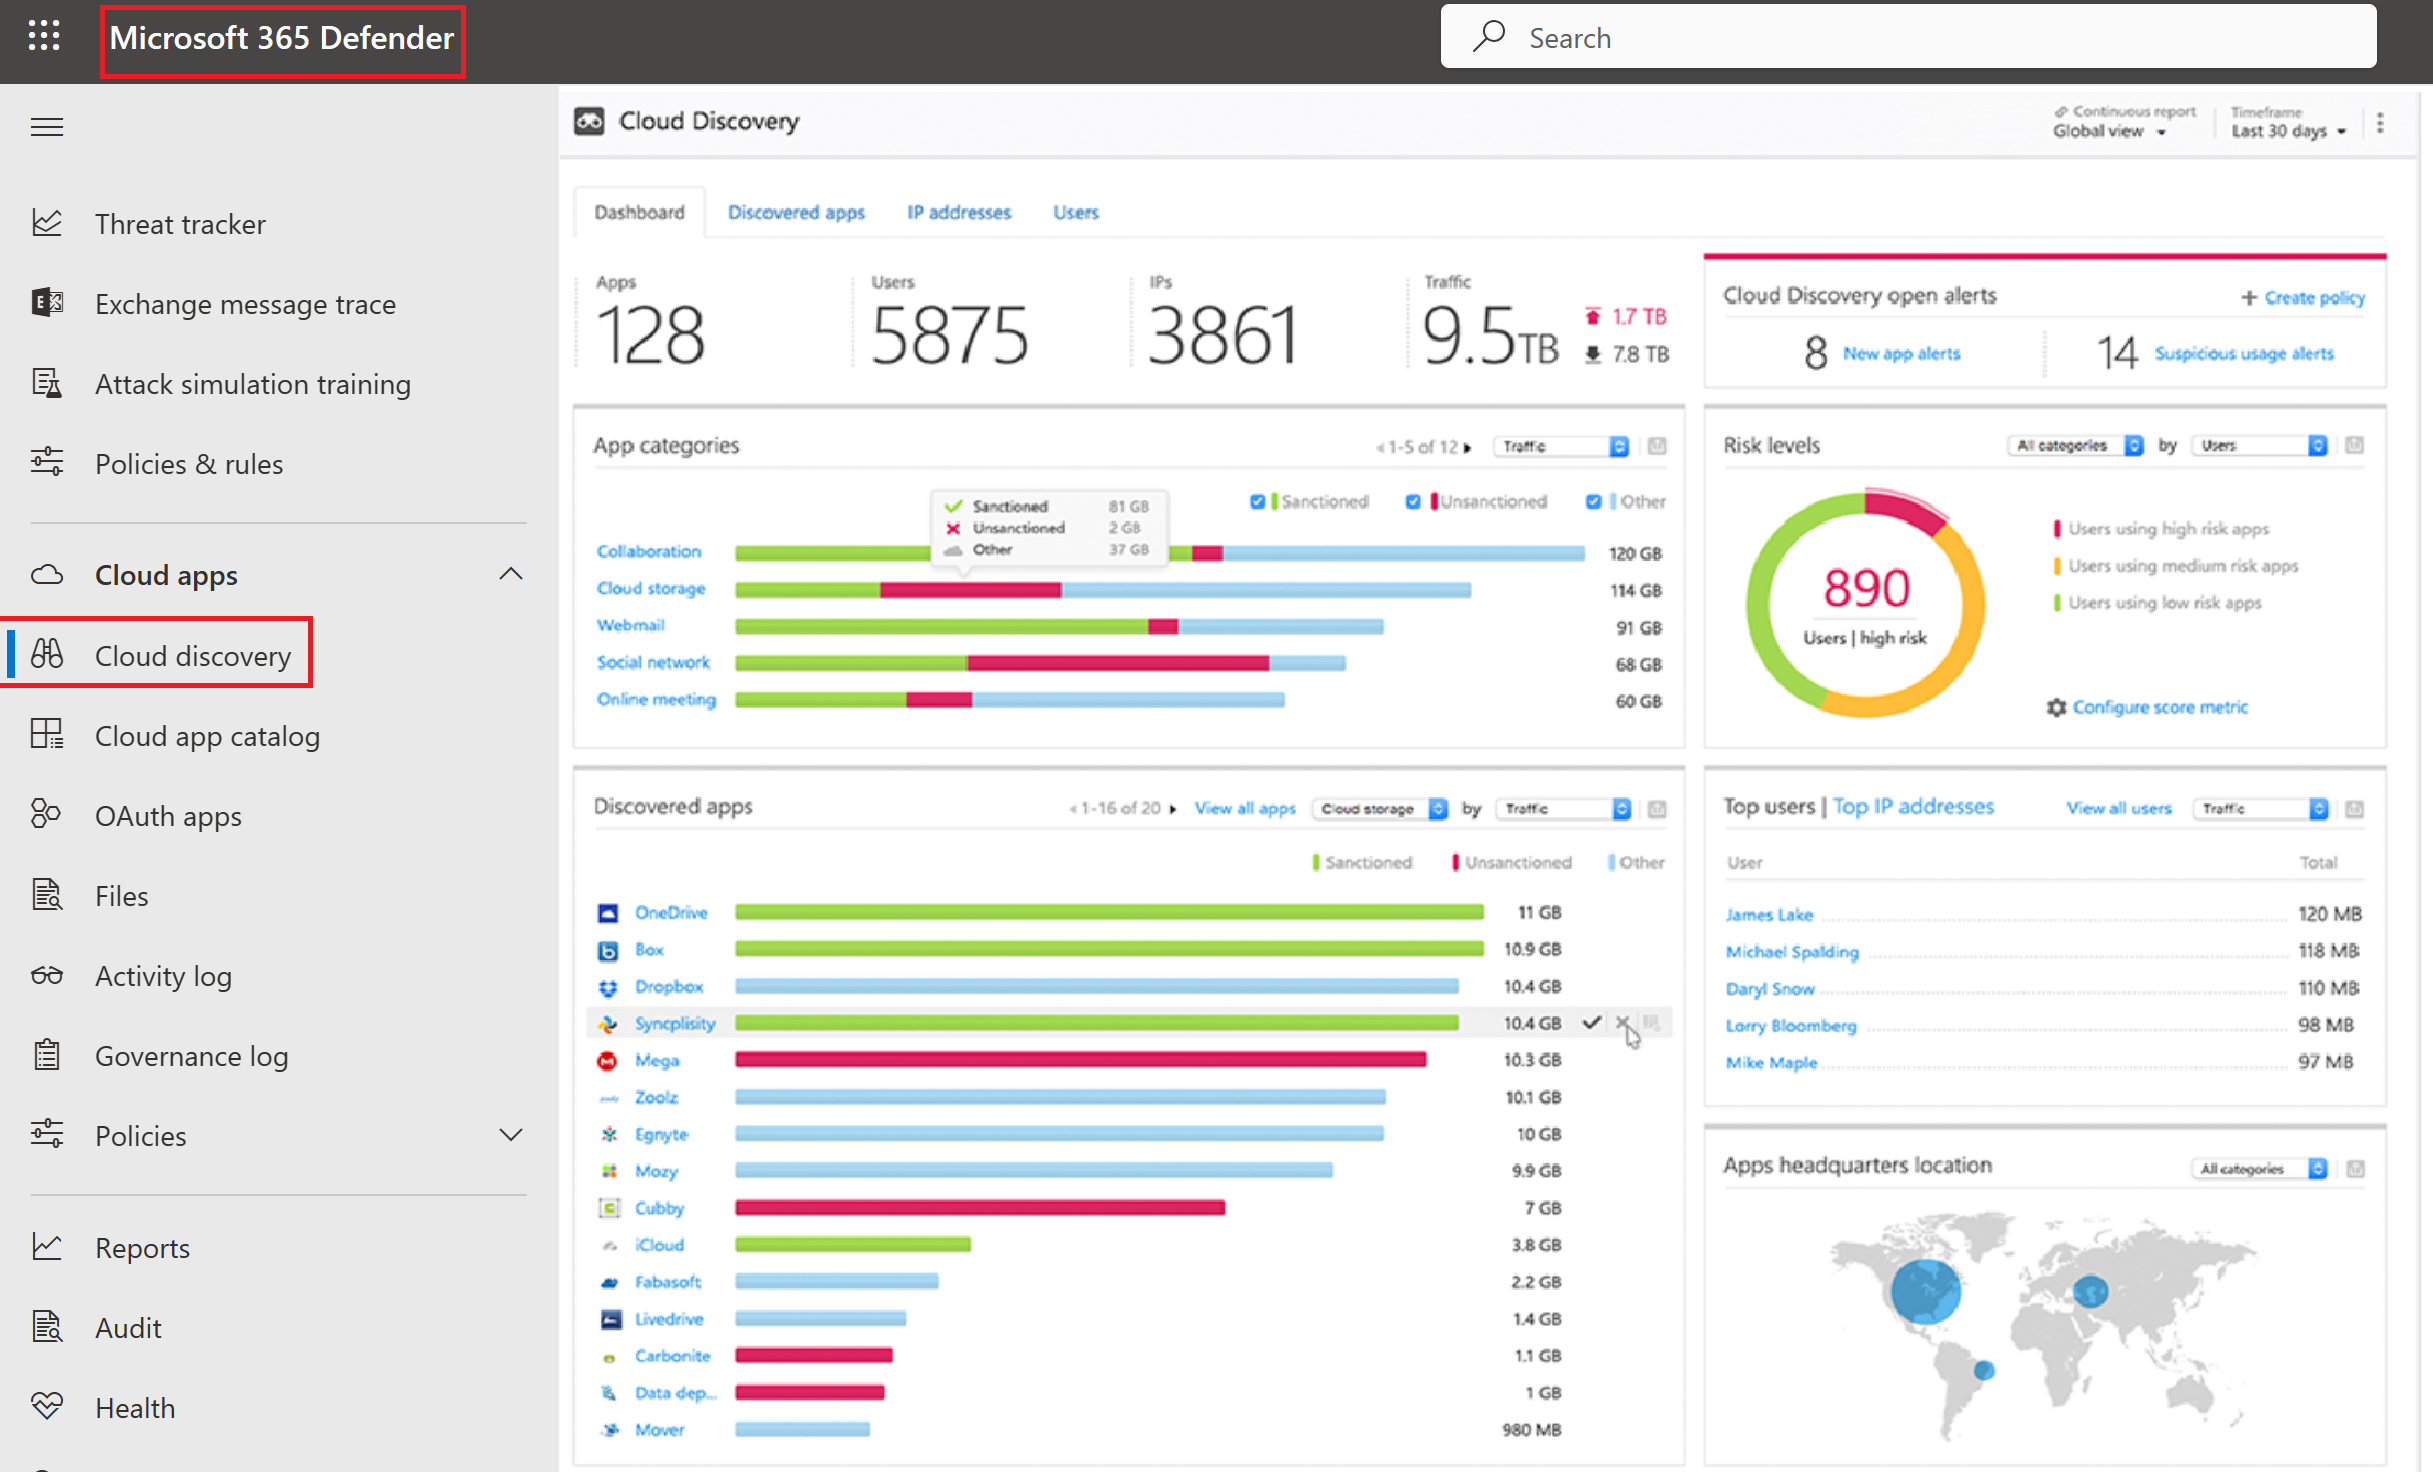Open the Suspicious usage alerts link

(2243, 353)
